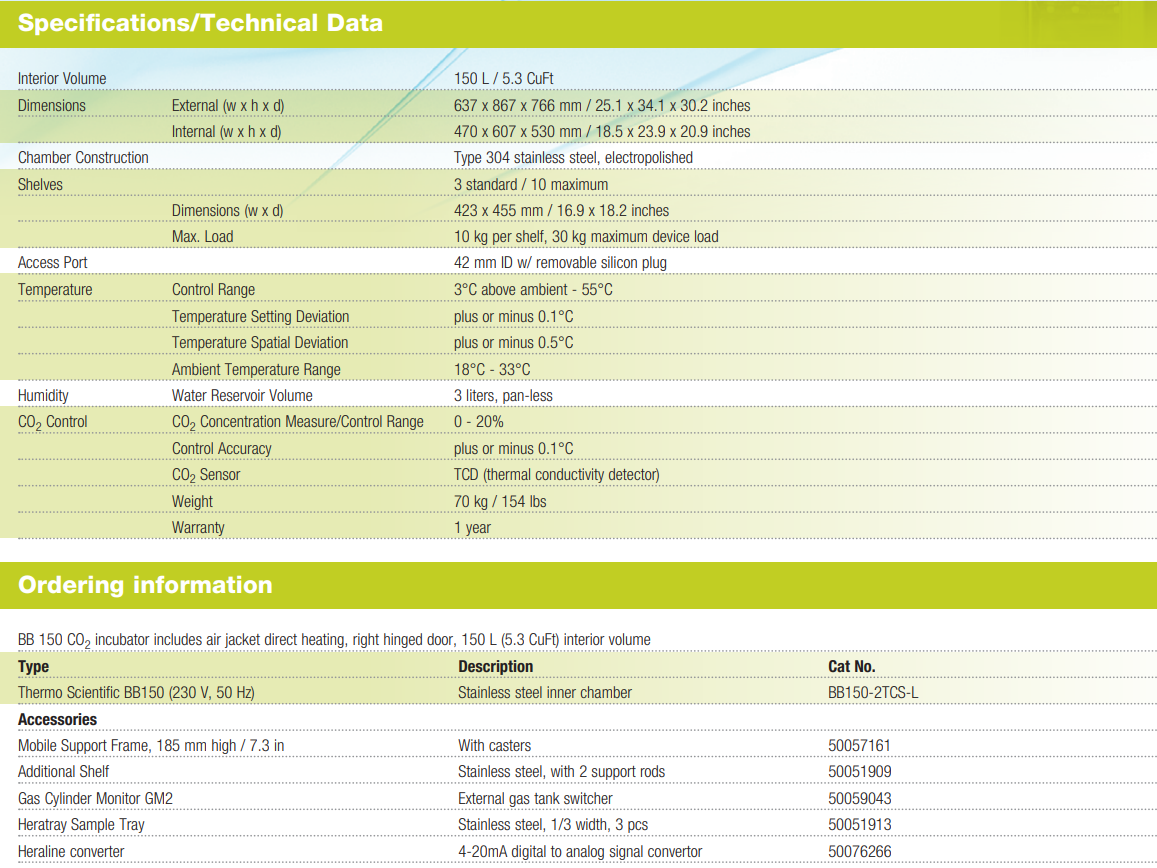Click the 'Access Port' label
This screenshot has width=1157, height=868.
[52, 263]
